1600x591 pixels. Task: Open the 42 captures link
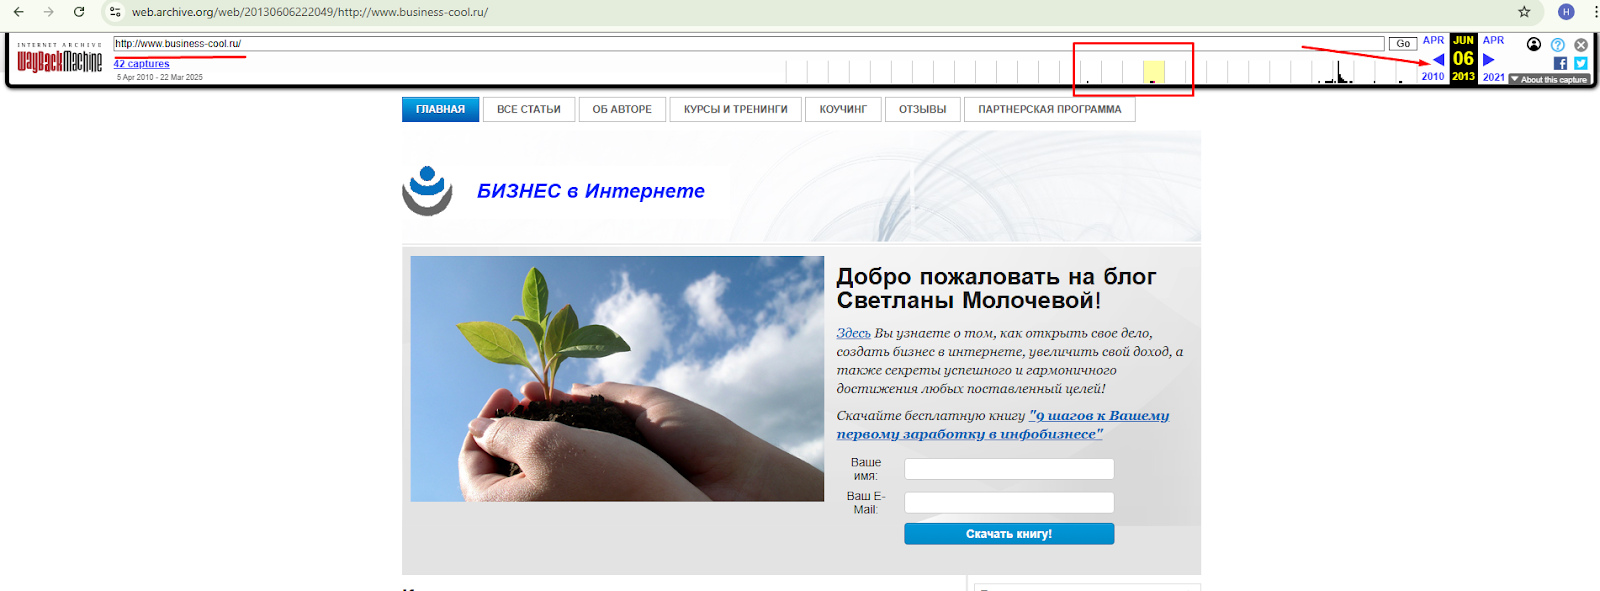[141, 64]
